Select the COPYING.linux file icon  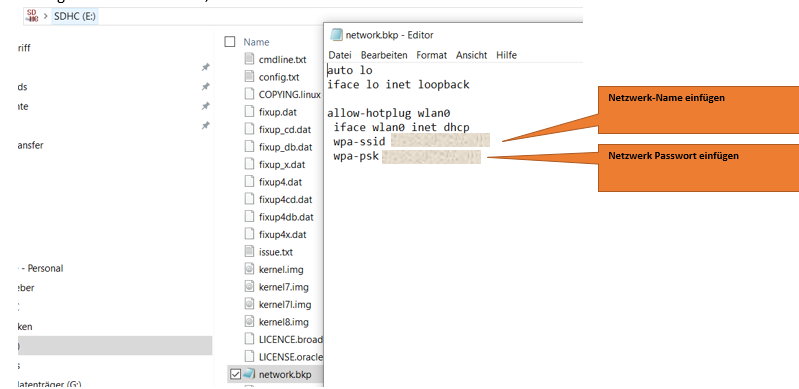[x=249, y=94]
